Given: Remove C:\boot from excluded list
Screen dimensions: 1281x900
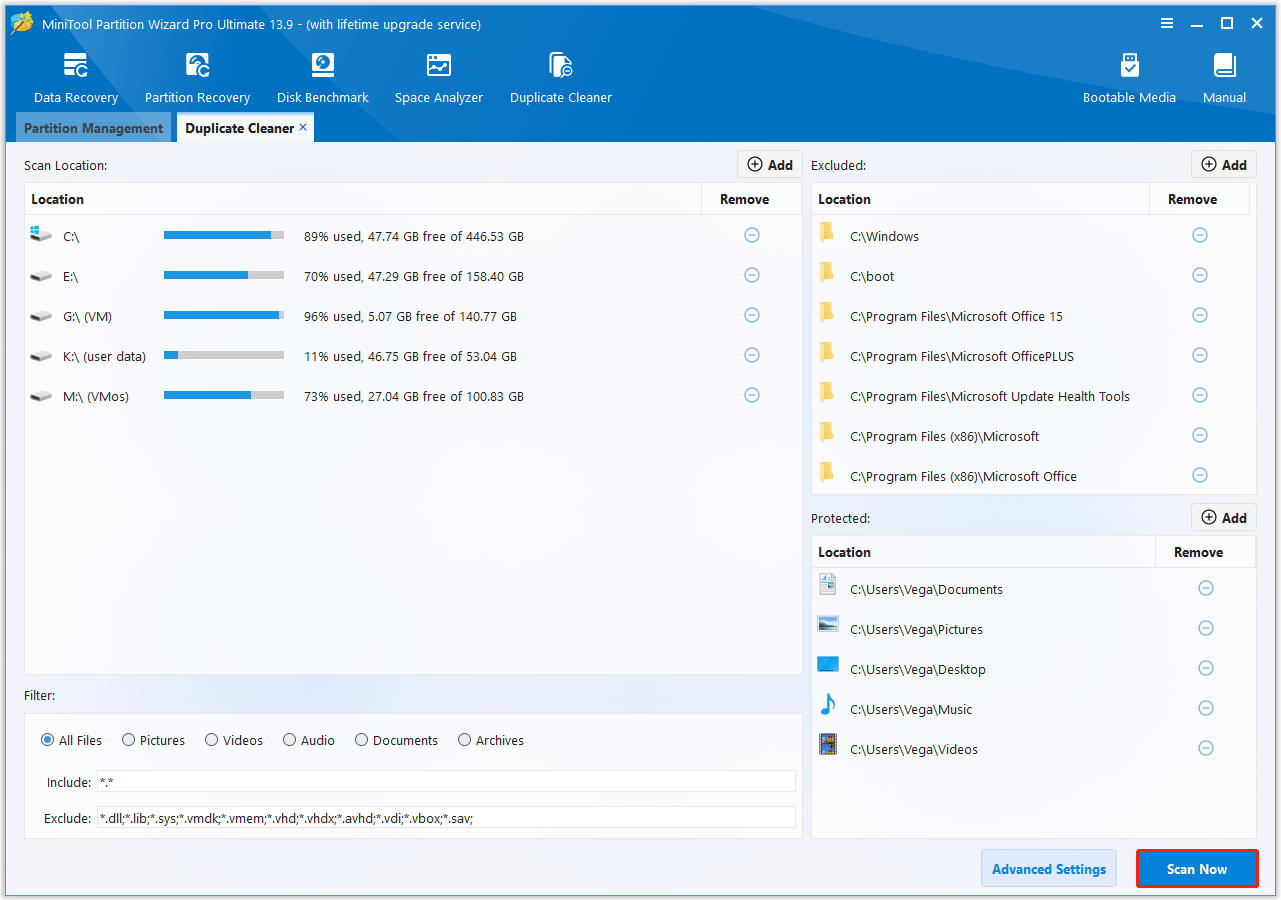Looking at the screenshot, I should [1200, 275].
